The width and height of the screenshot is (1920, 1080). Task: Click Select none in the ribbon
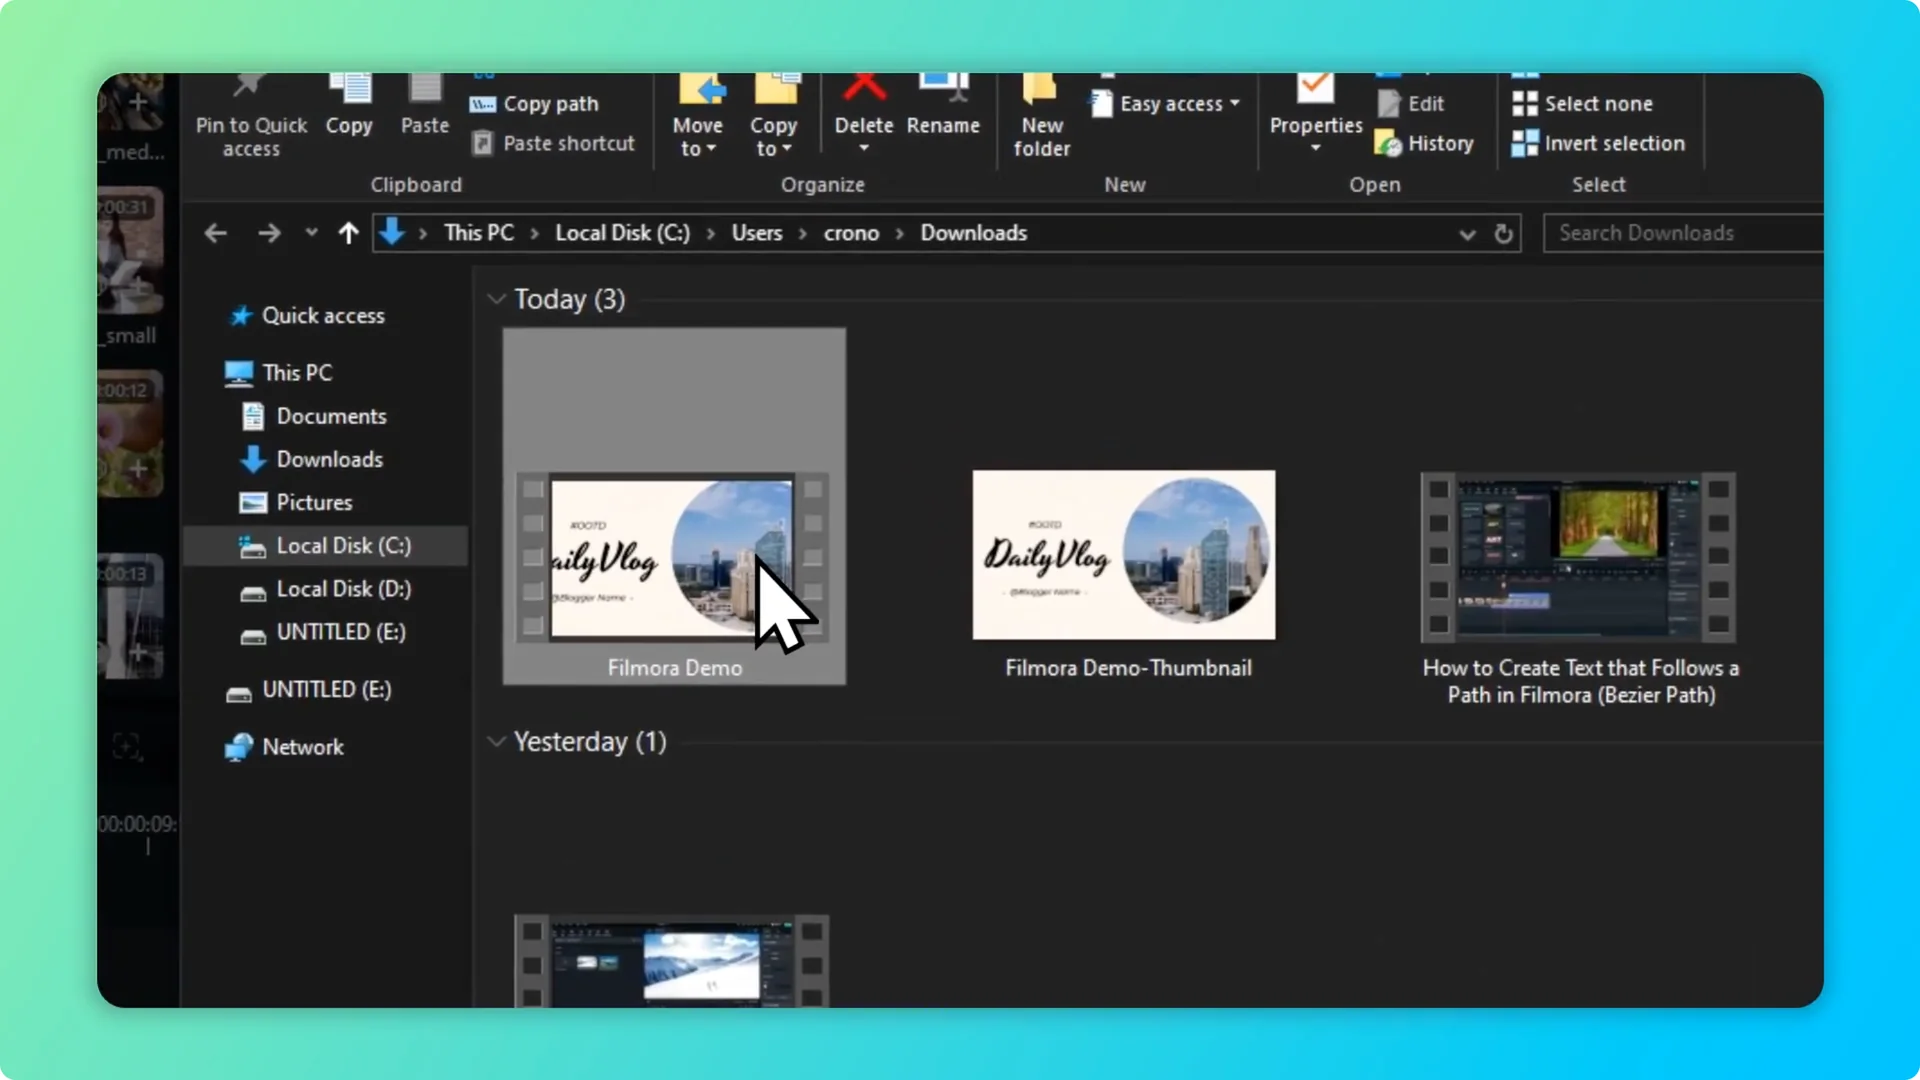tap(1583, 104)
